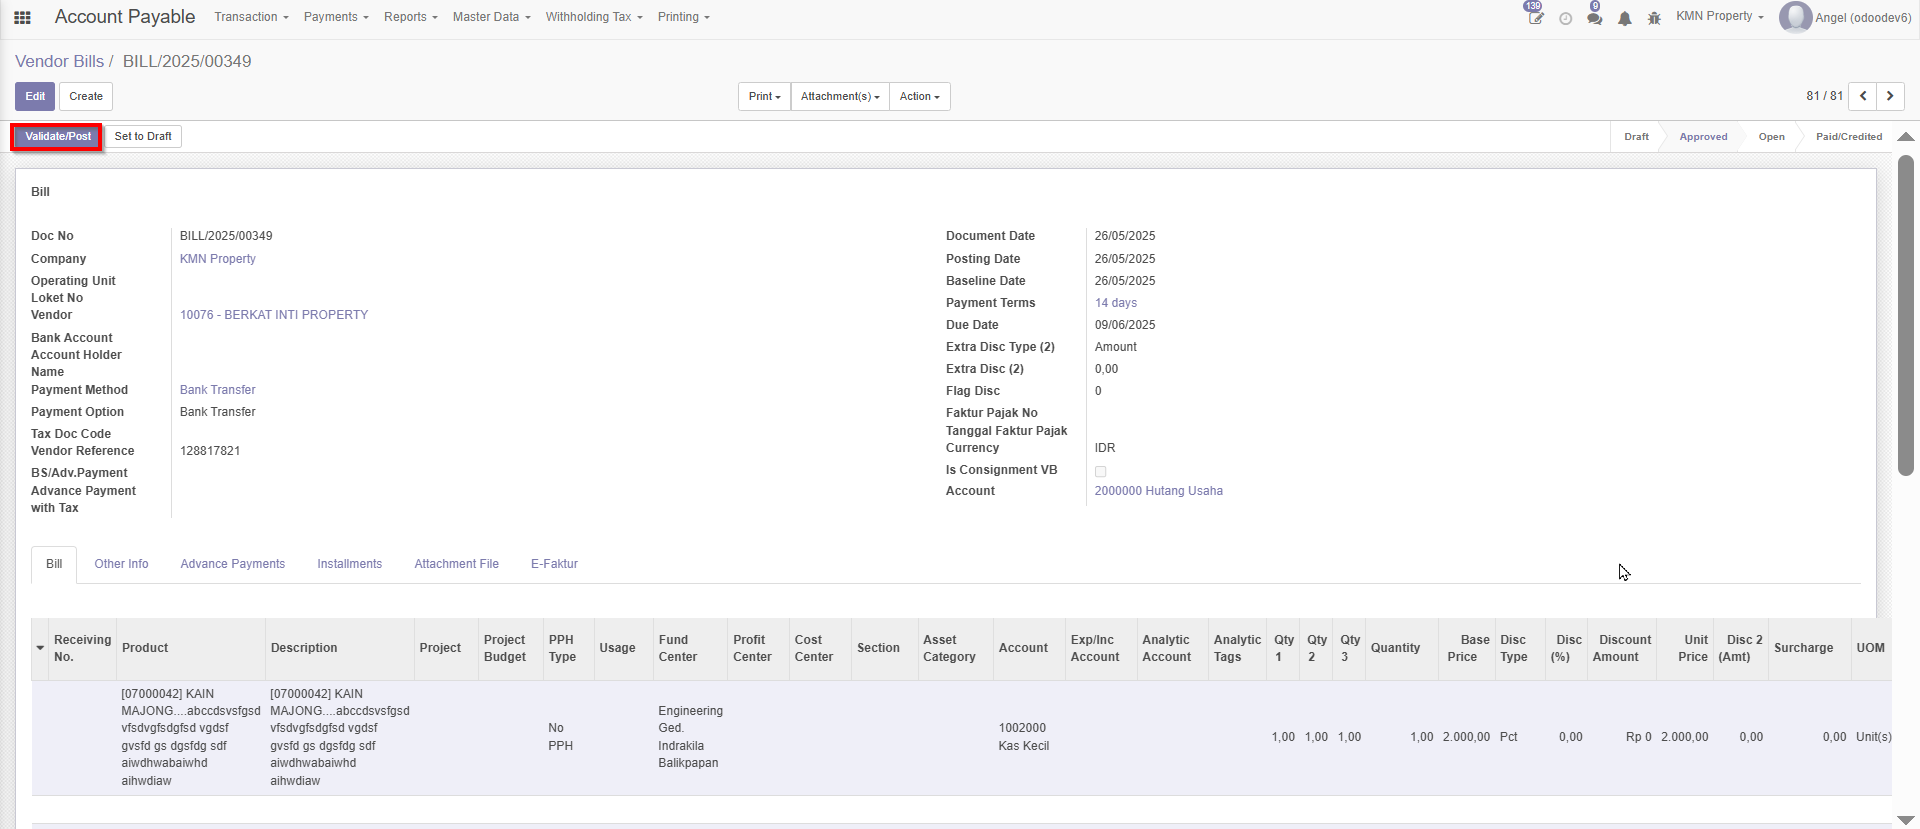Open the notifications bell icon

tap(1625, 18)
